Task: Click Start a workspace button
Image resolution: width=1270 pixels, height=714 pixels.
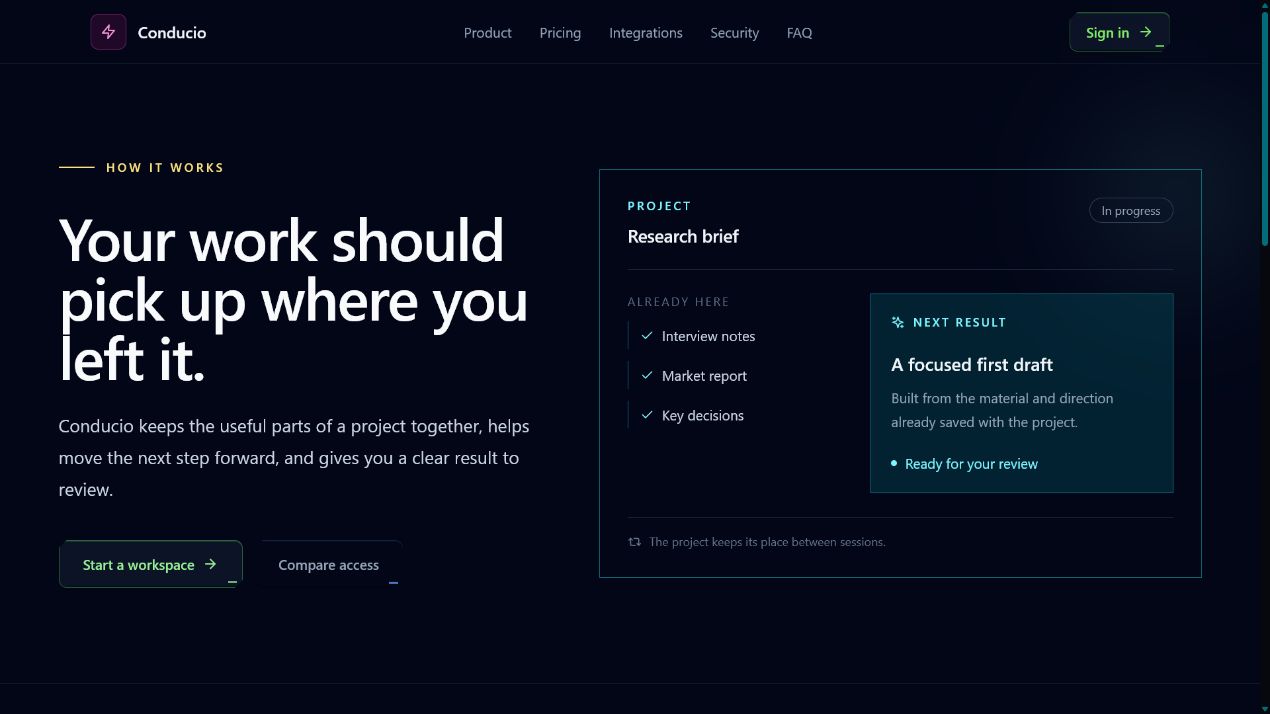Action: tap(151, 564)
